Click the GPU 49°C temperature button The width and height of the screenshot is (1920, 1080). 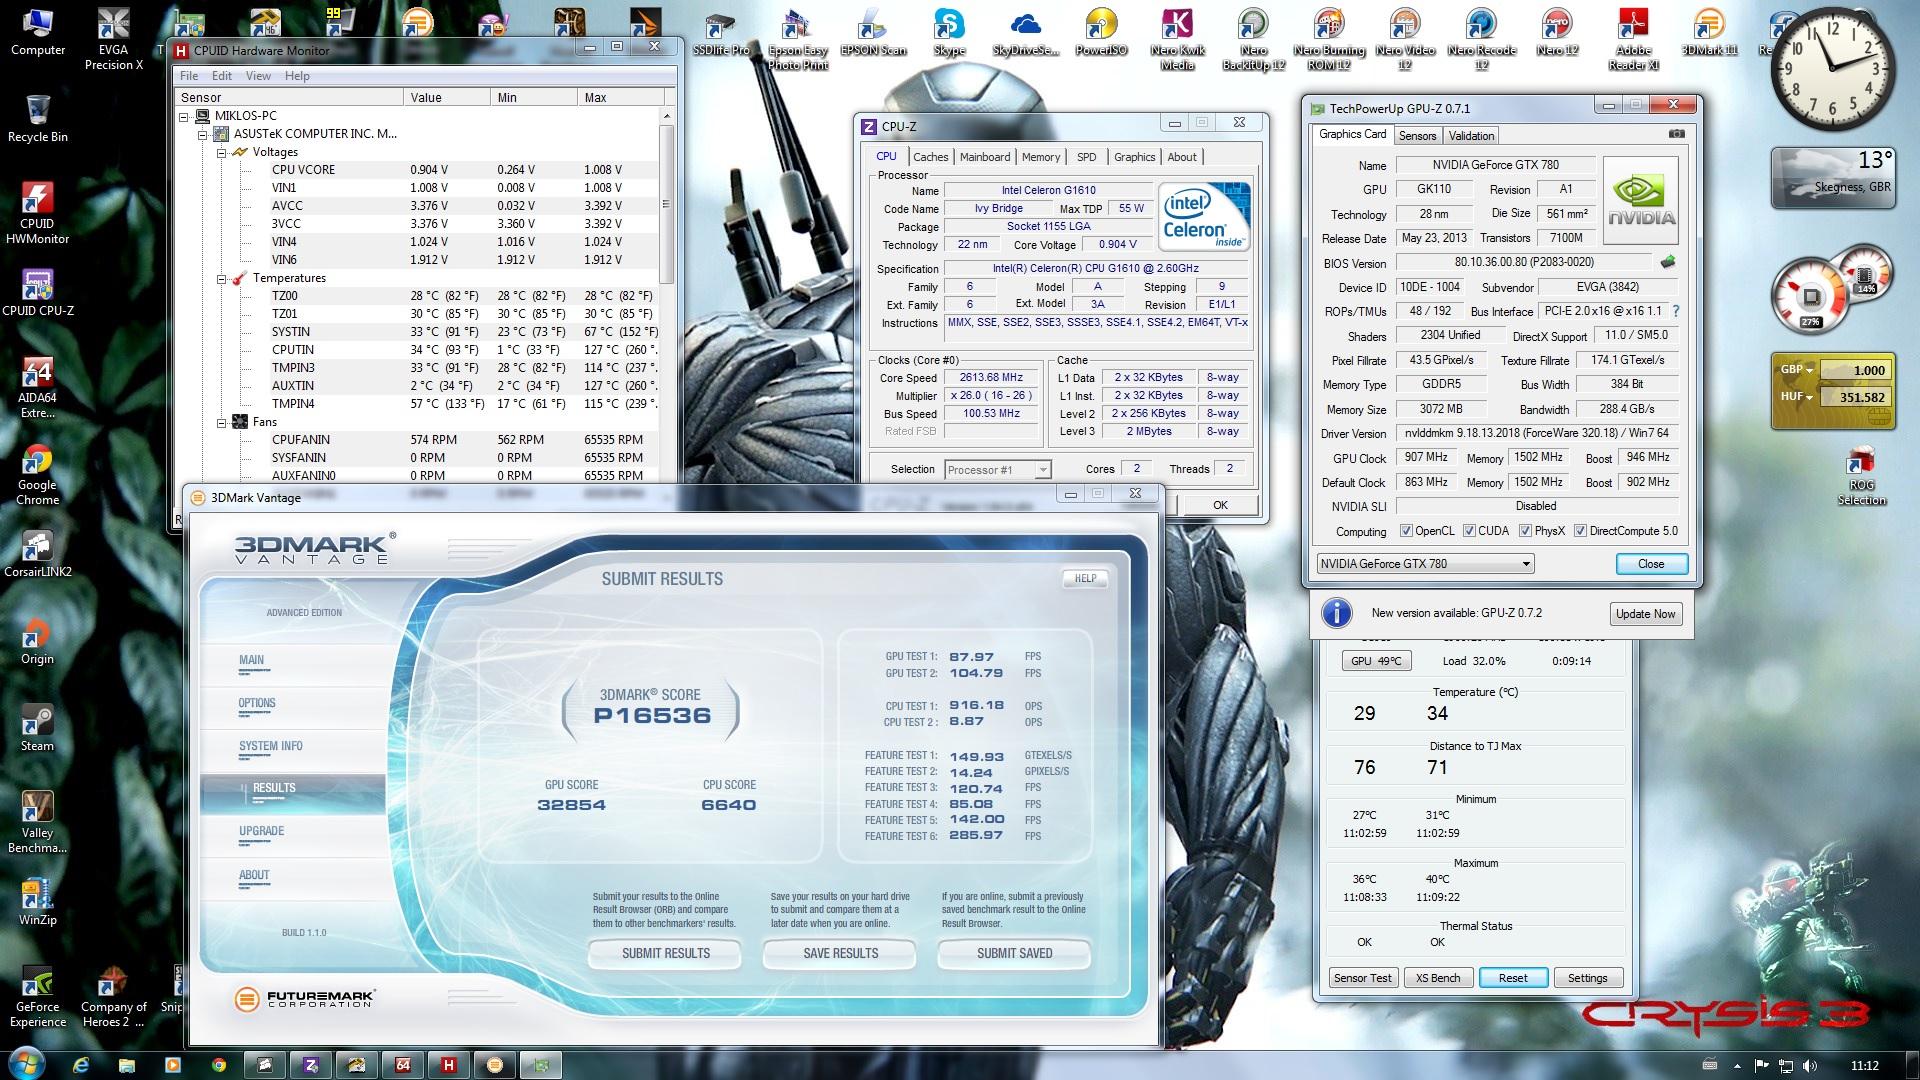coord(1376,661)
